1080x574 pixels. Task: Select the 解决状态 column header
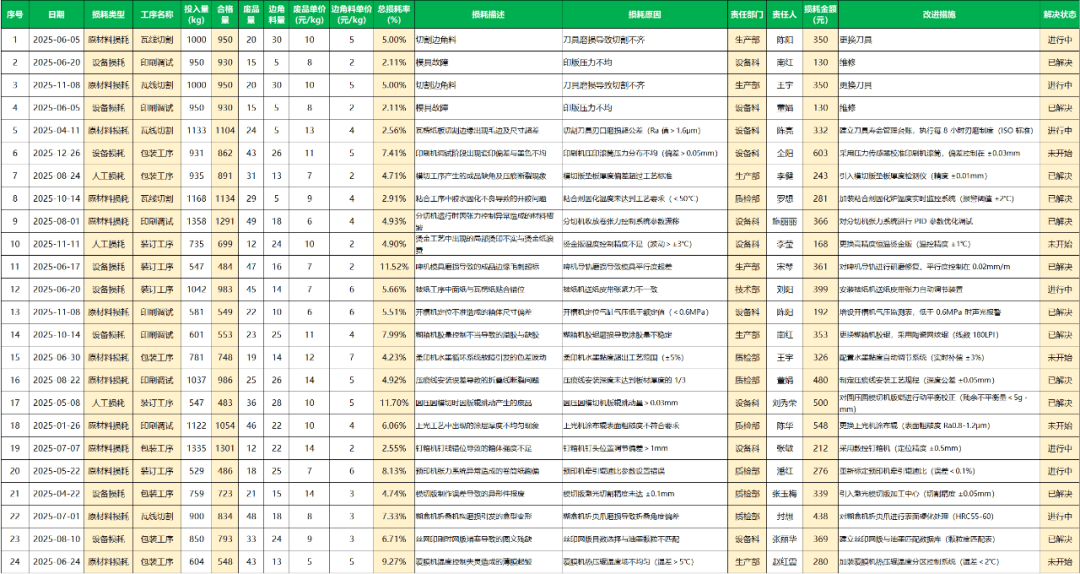[x=1060, y=14]
